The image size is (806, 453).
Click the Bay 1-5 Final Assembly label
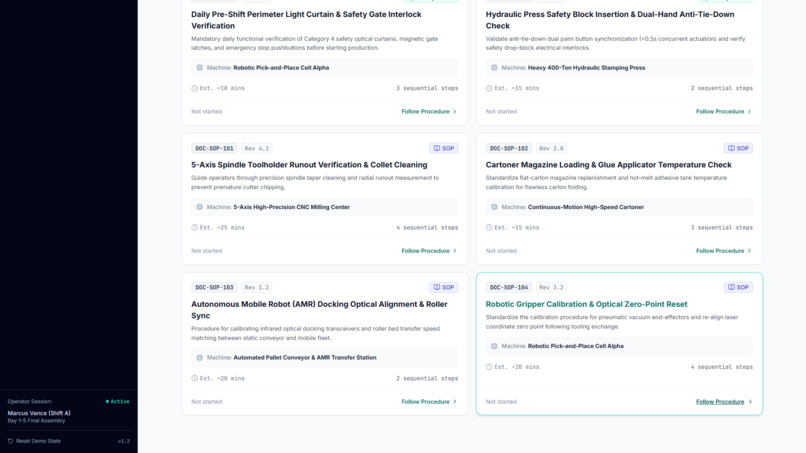pyautogui.click(x=36, y=421)
